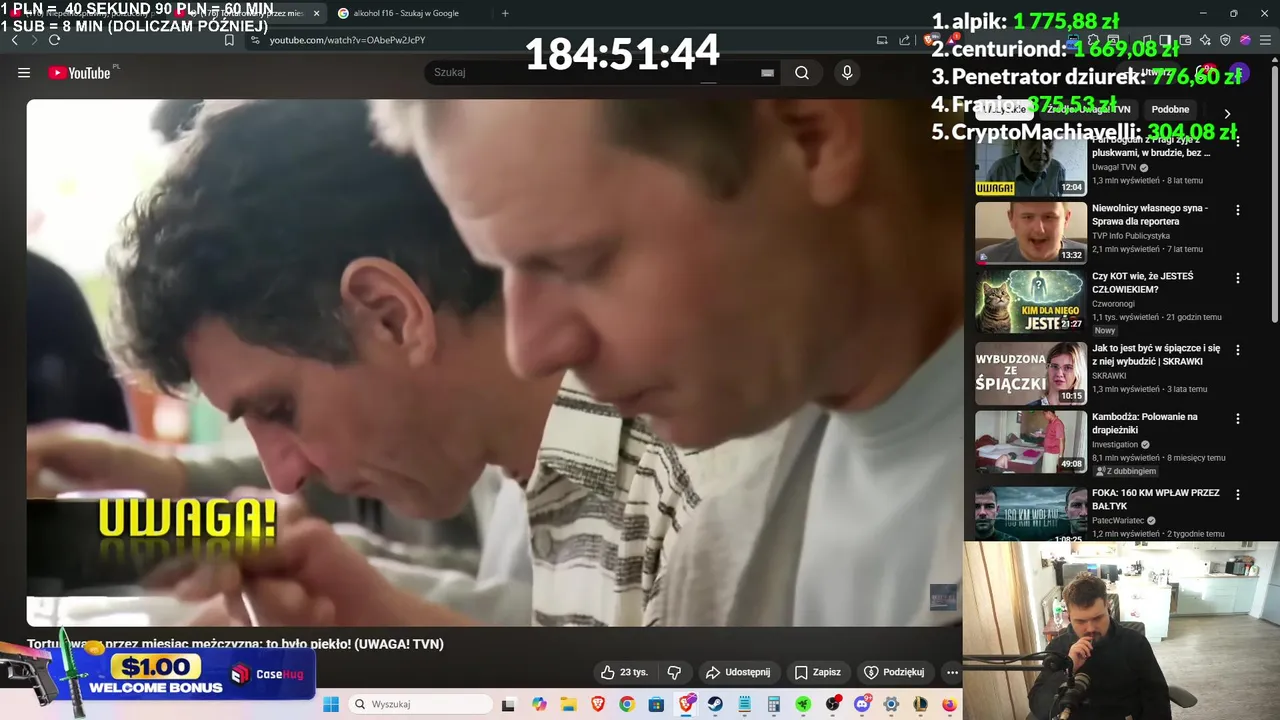Open options for 'FOKA: 160 KM' video
Image resolution: width=1280 pixels, height=720 pixels.
pos(1238,494)
